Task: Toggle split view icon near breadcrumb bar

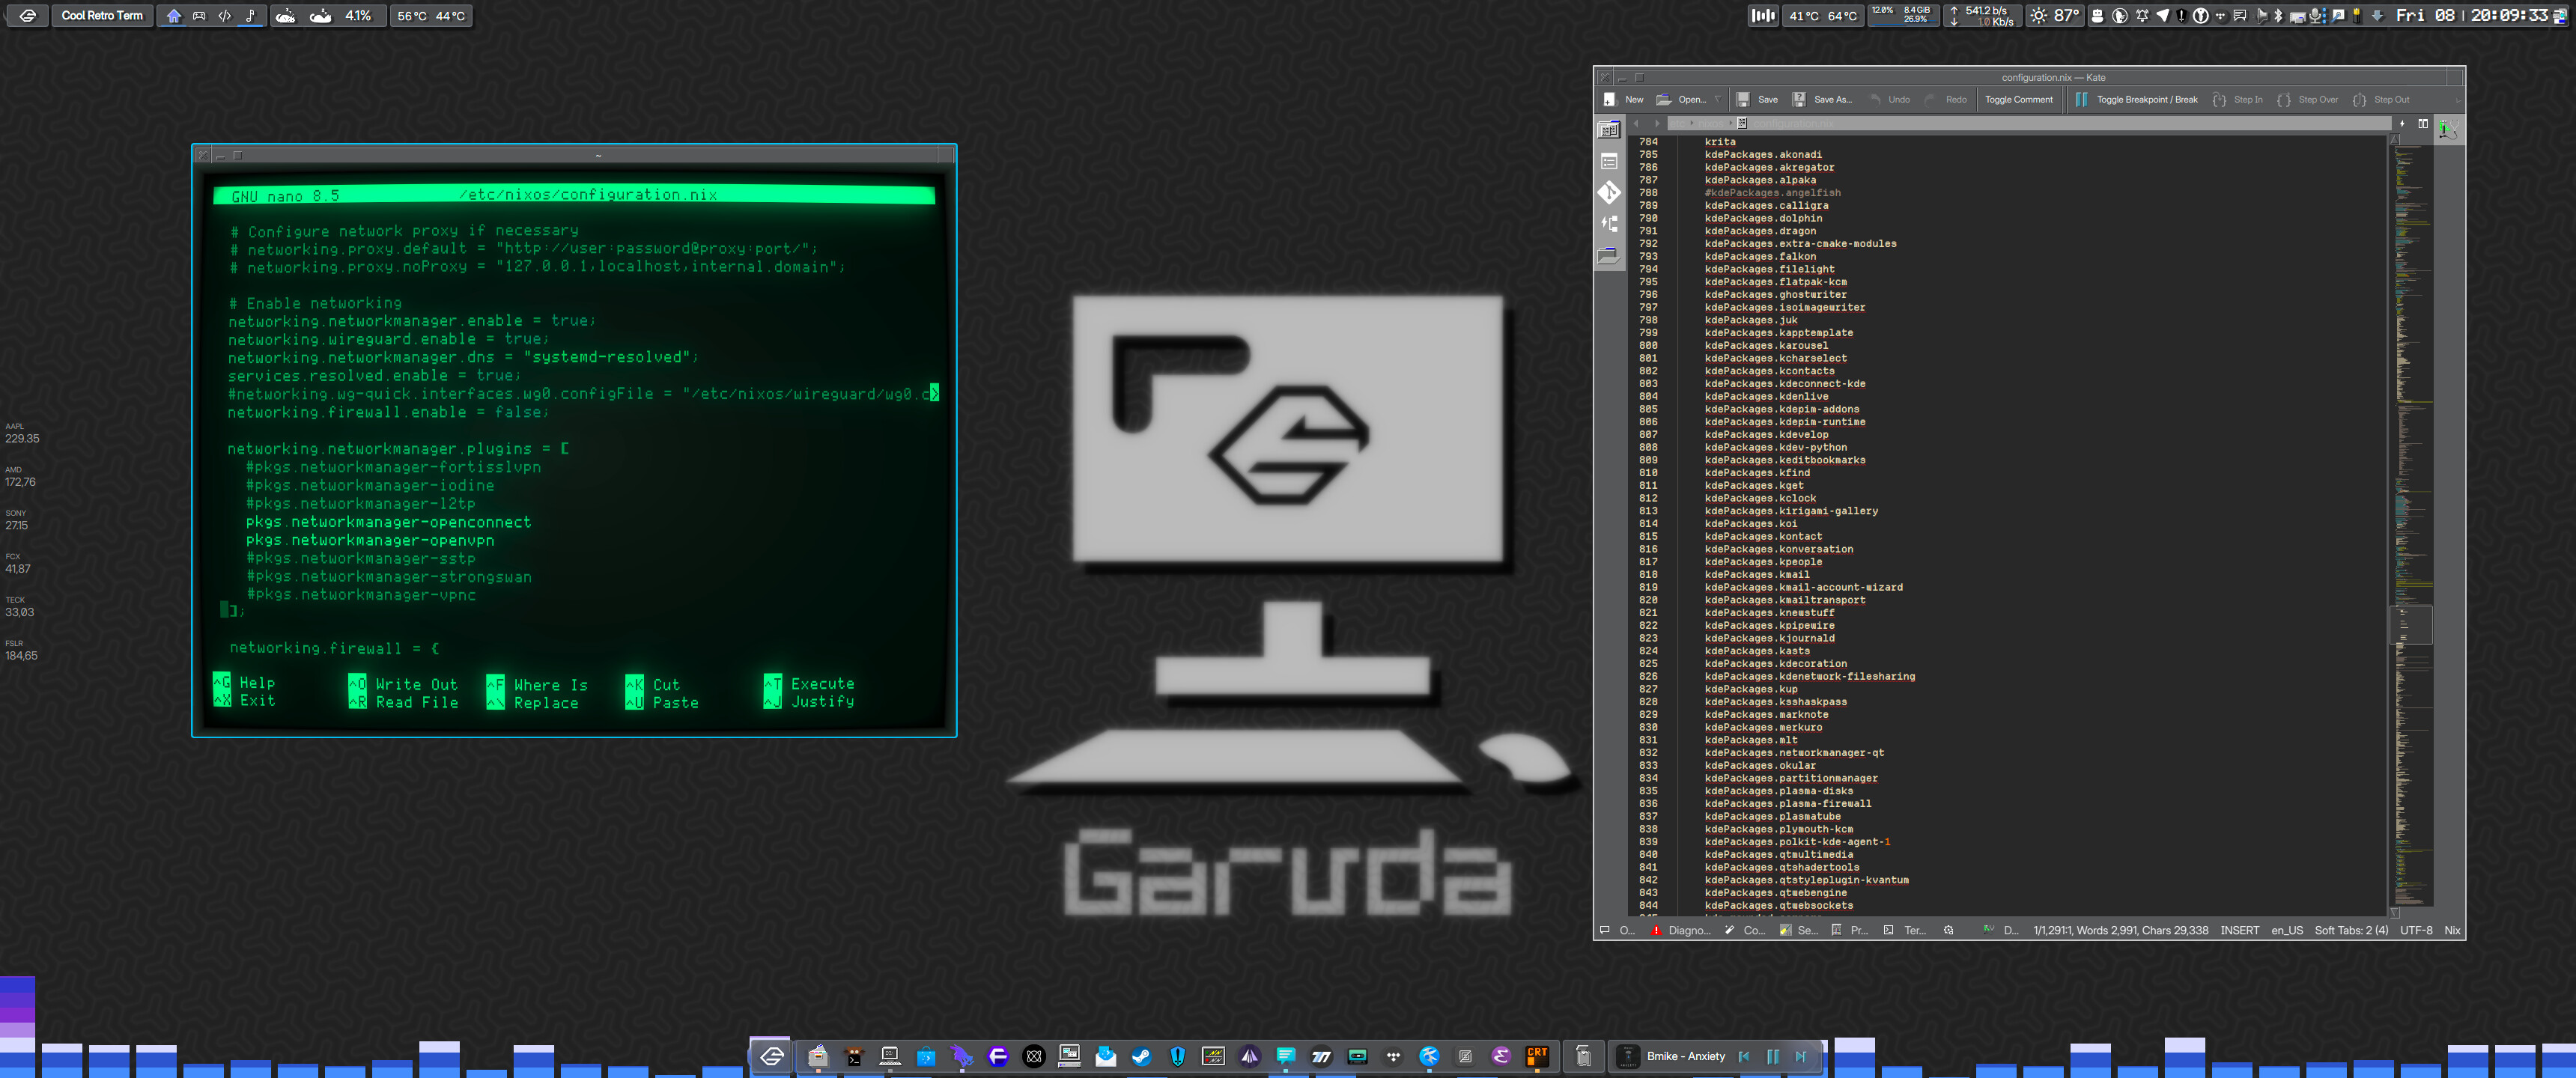Action: [x=2422, y=124]
